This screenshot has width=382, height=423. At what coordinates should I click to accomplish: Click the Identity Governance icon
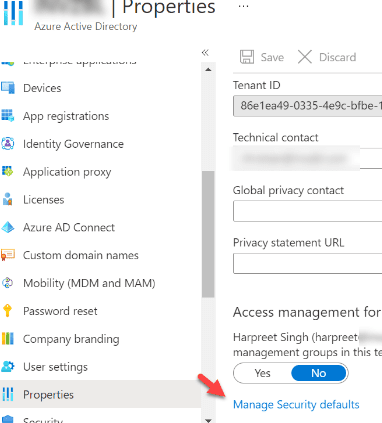pyautogui.click(x=8, y=144)
